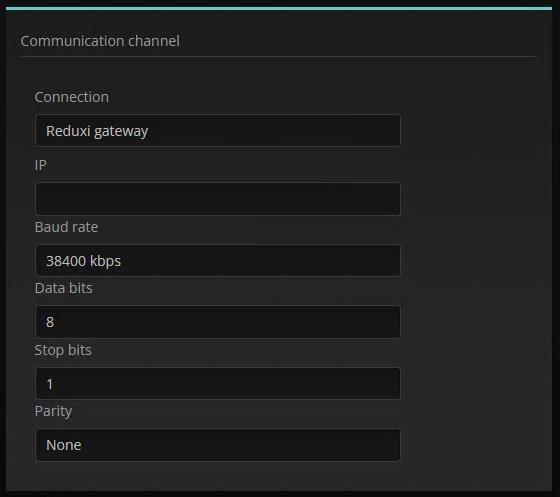Click the 'None' parity value

click(x=64, y=445)
